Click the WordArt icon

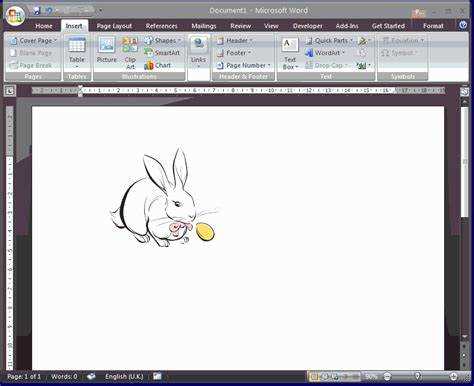pyautogui.click(x=324, y=53)
